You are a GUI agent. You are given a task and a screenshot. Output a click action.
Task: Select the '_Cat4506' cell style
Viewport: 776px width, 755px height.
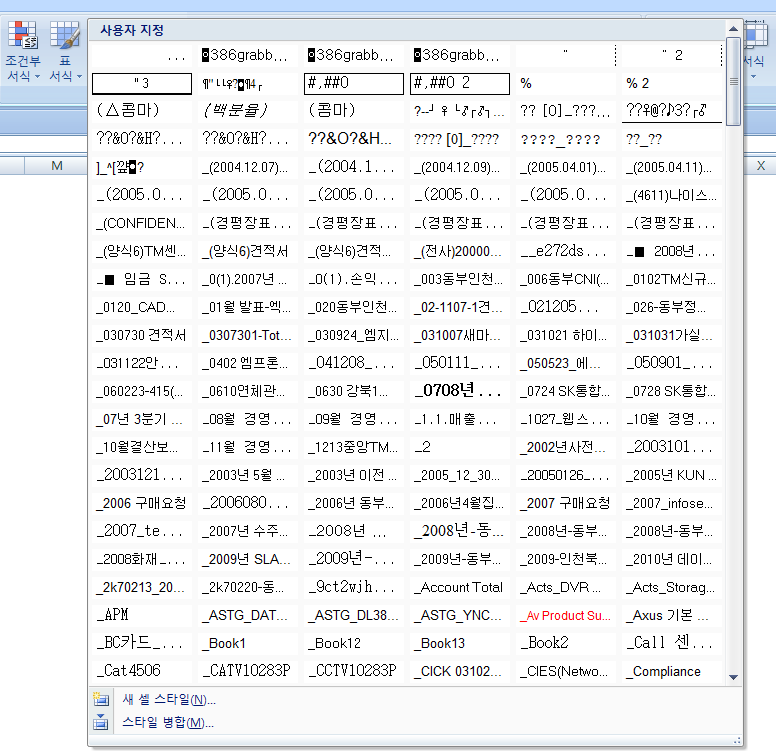(142, 671)
